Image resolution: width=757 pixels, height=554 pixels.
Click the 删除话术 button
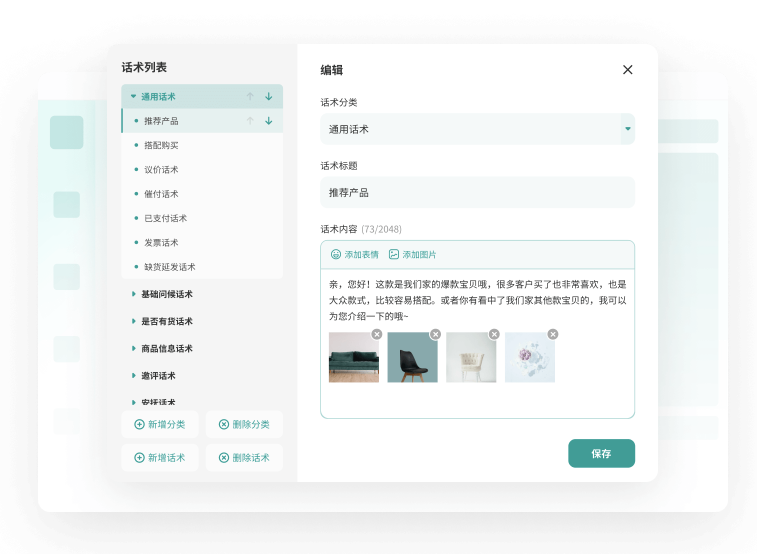tap(244, 457)
